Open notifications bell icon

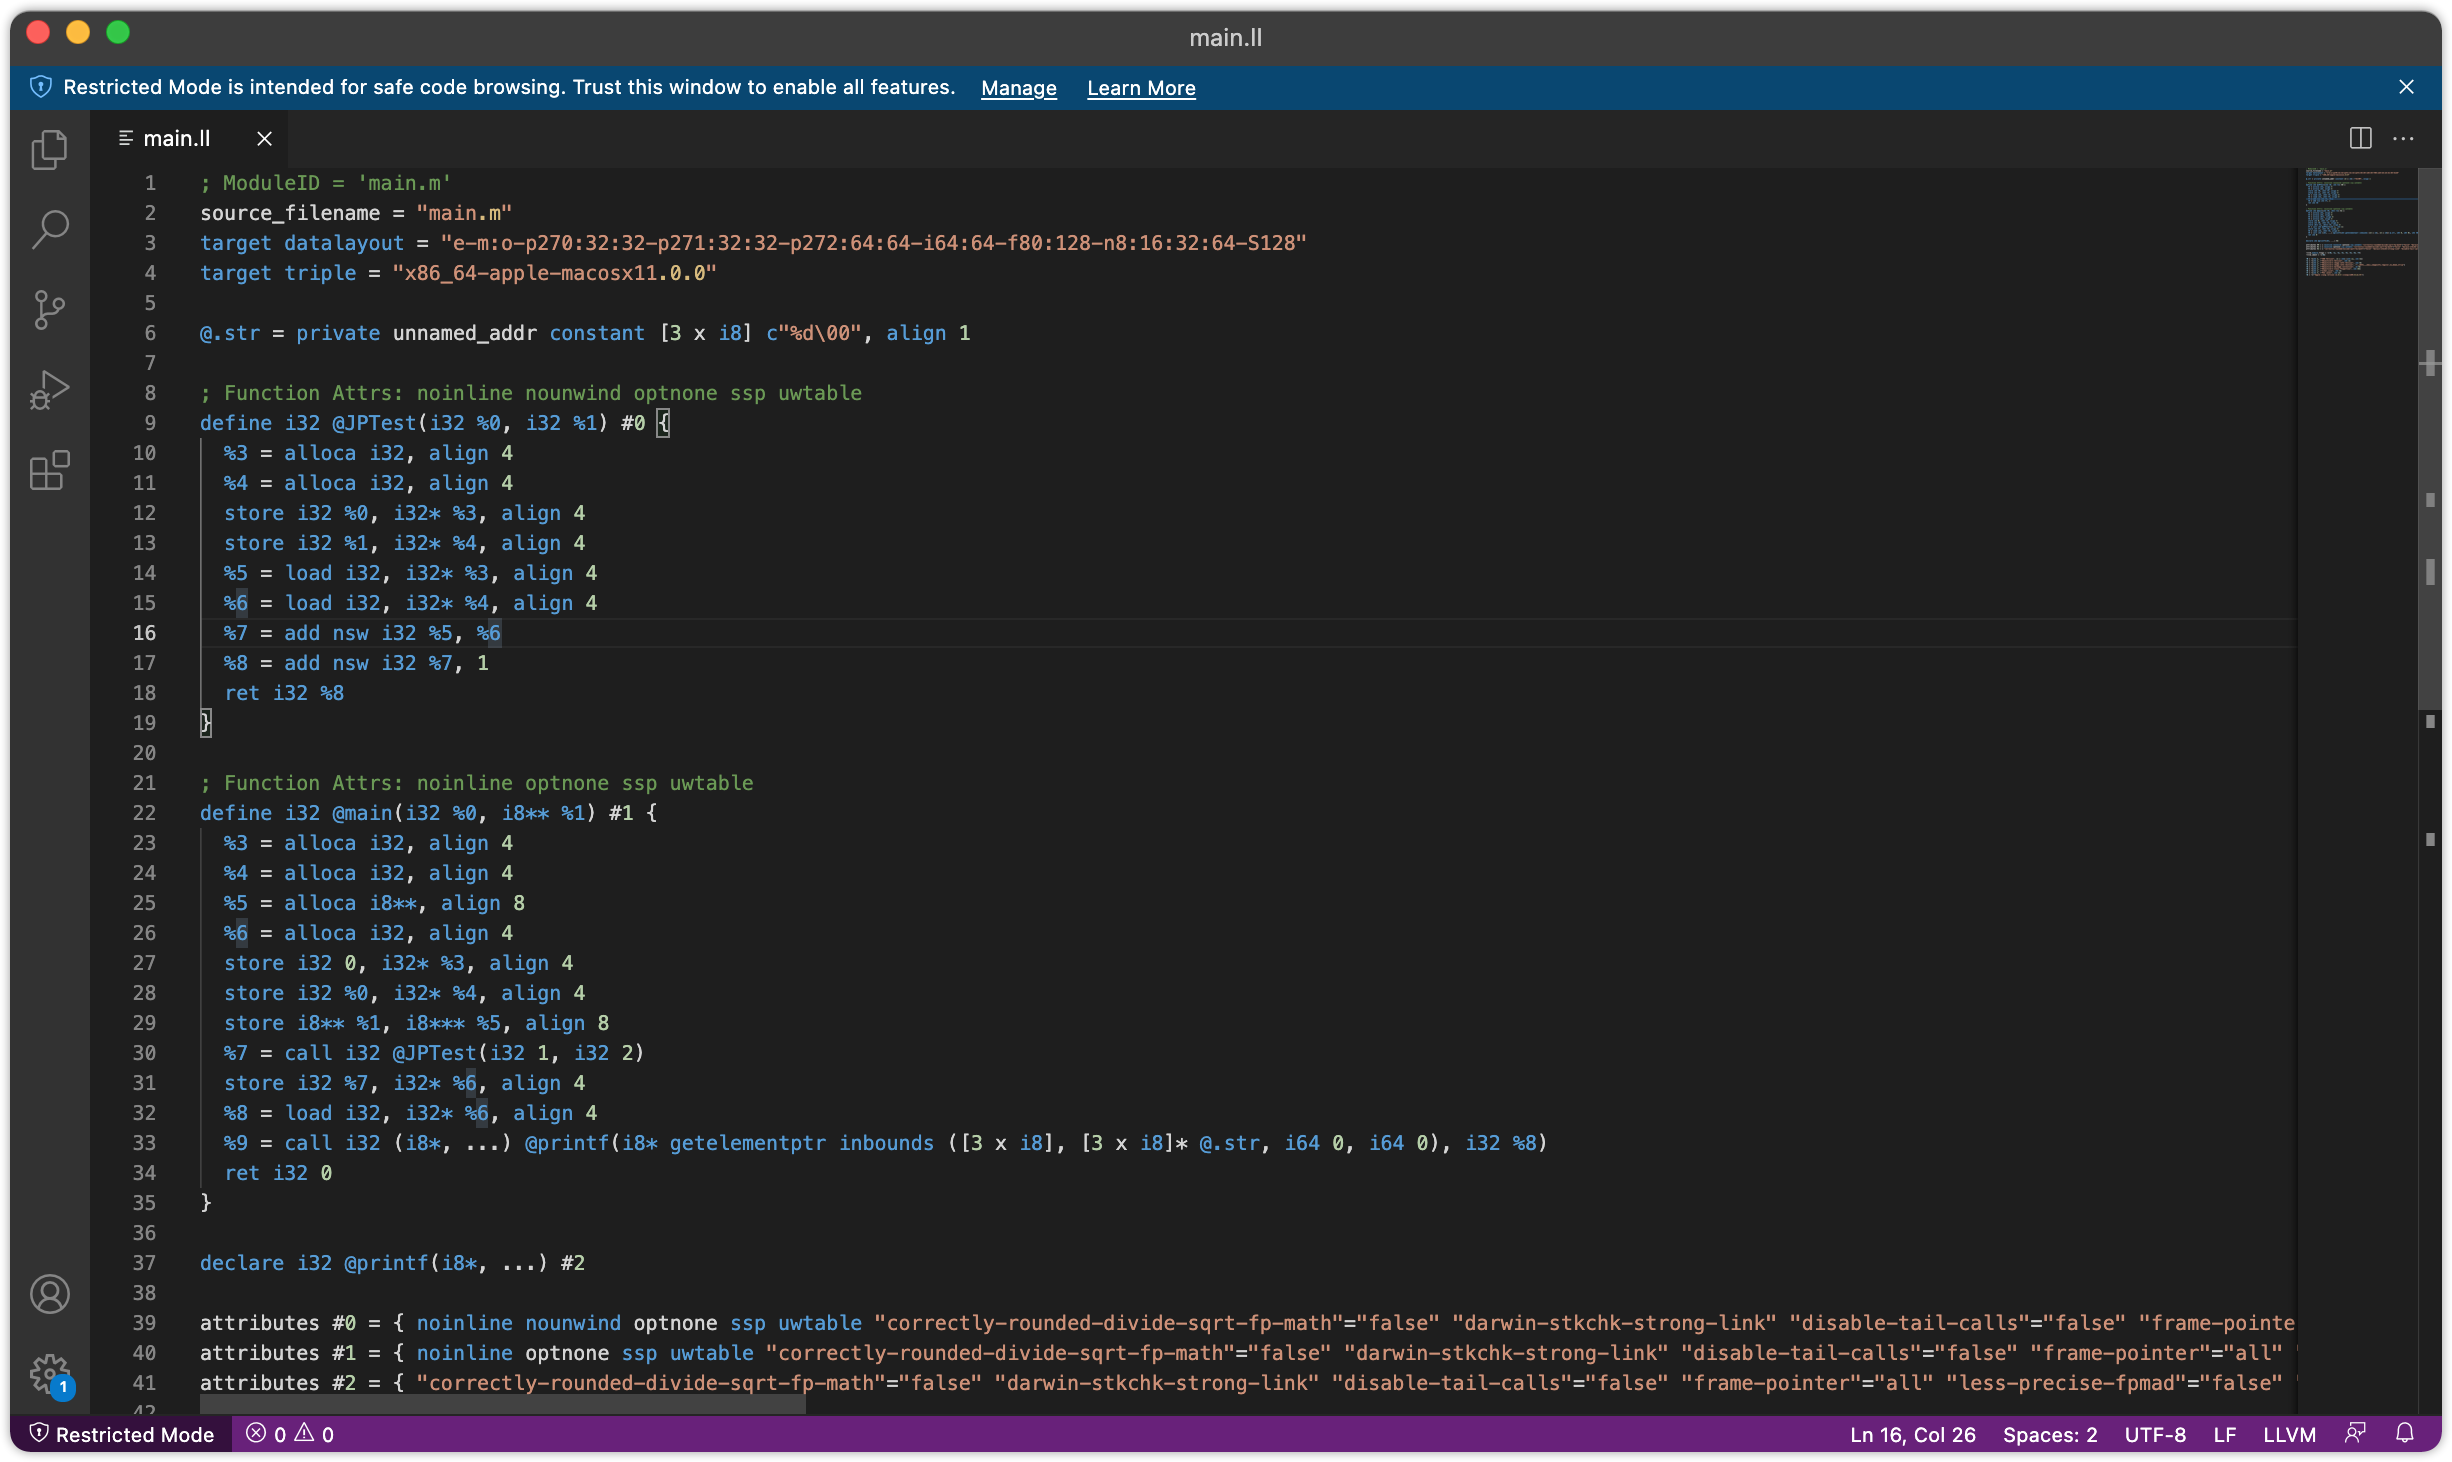2405,1434
